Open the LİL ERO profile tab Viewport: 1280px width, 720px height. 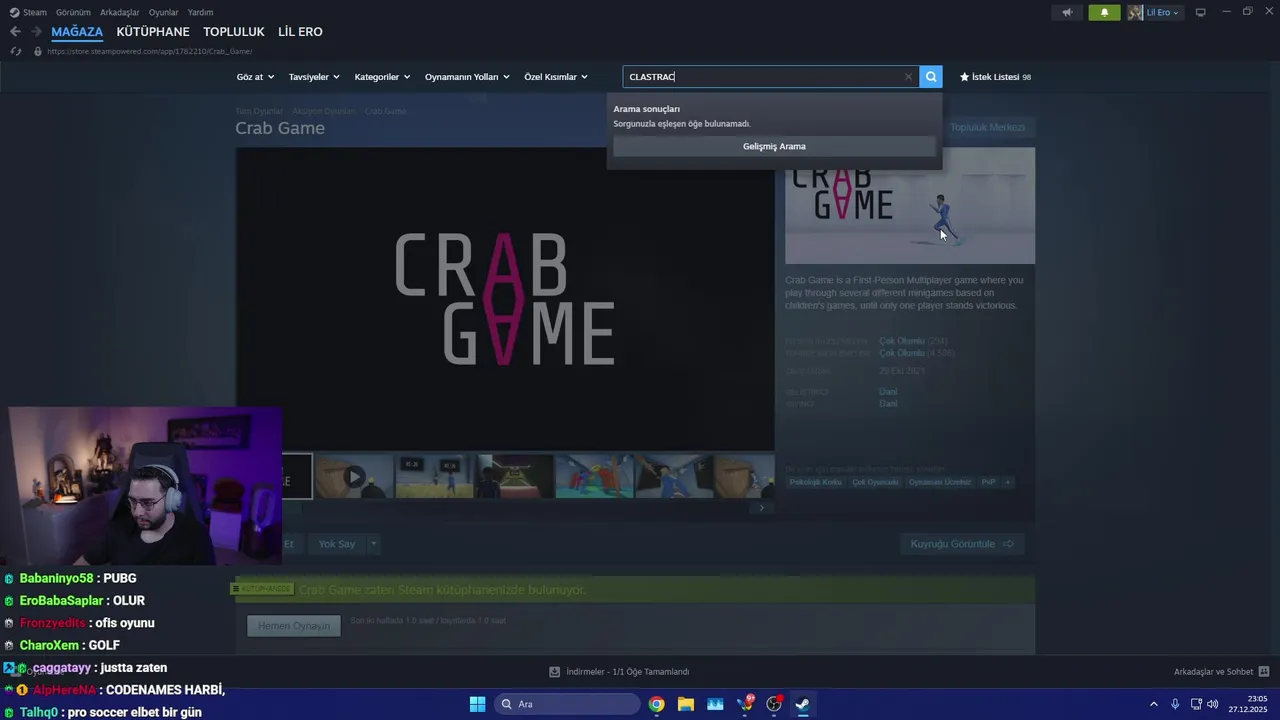pyautogui.click(x=300, y=32)
